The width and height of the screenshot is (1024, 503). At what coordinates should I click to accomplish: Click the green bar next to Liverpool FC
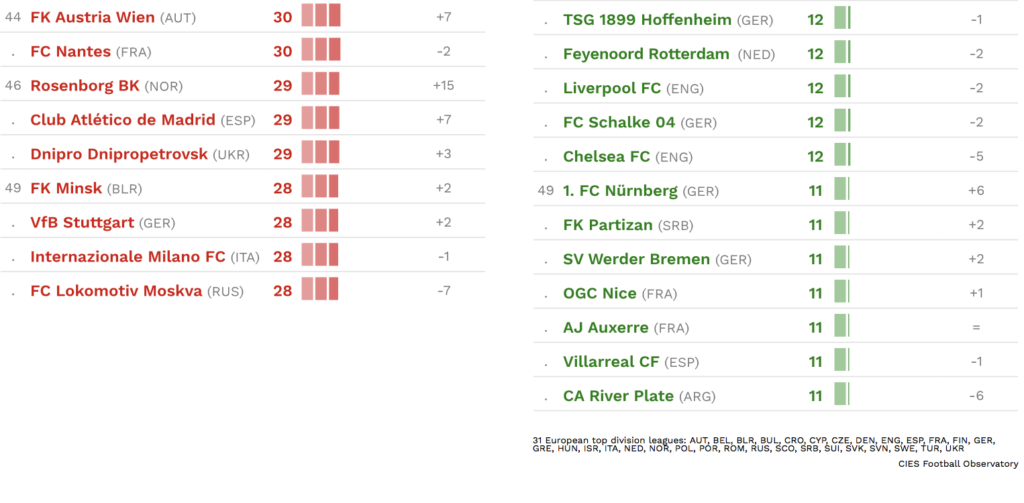842,86
